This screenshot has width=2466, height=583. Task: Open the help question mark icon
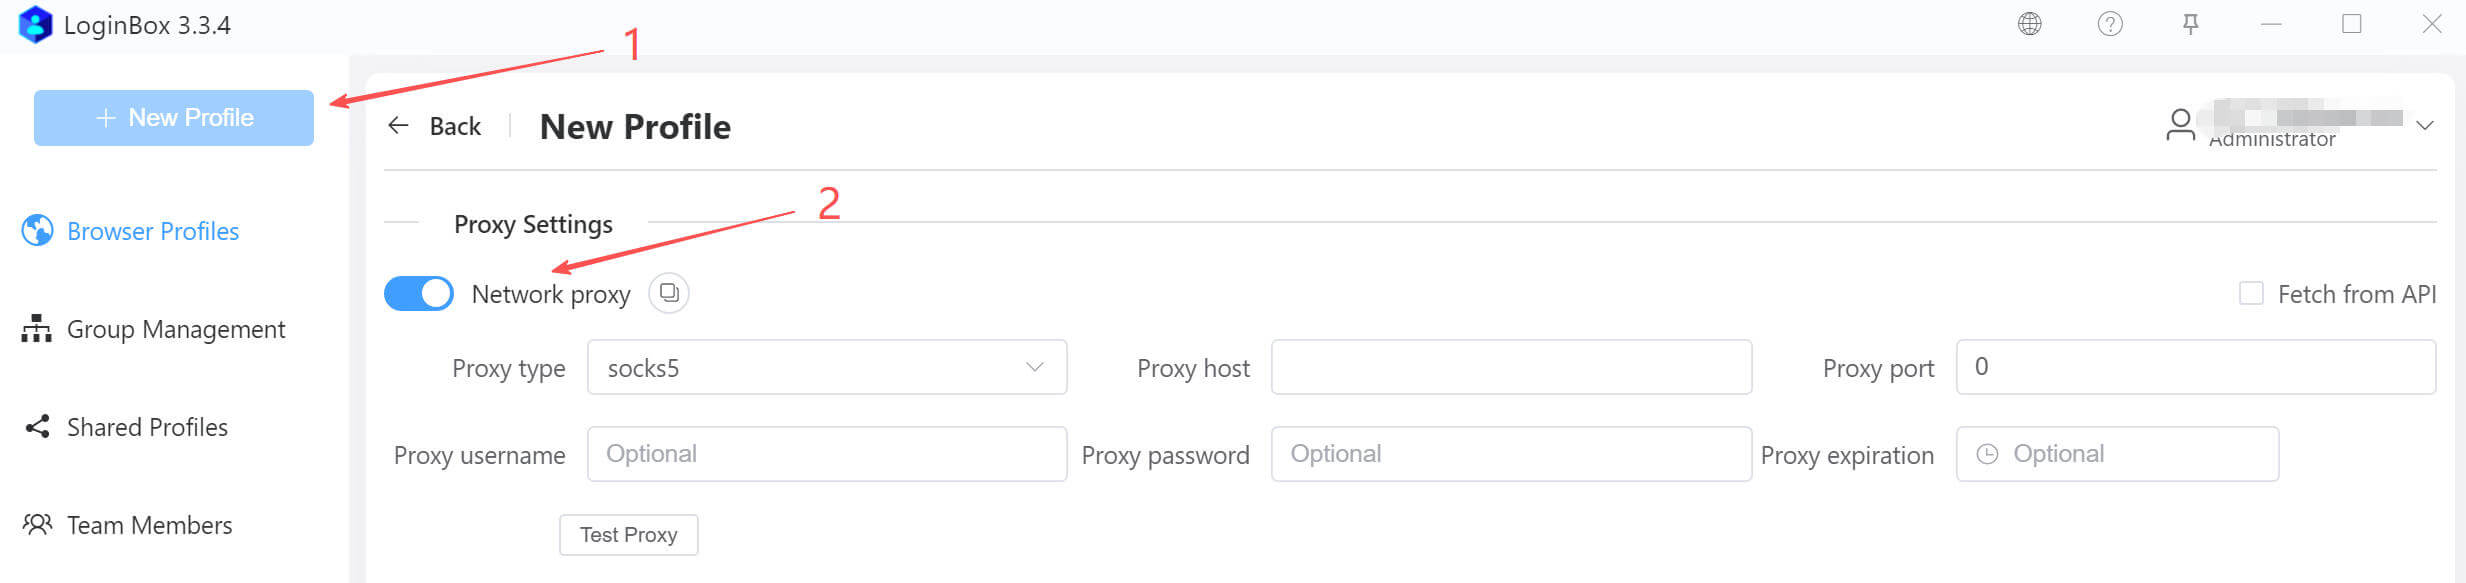click(x=2110, y=24)
